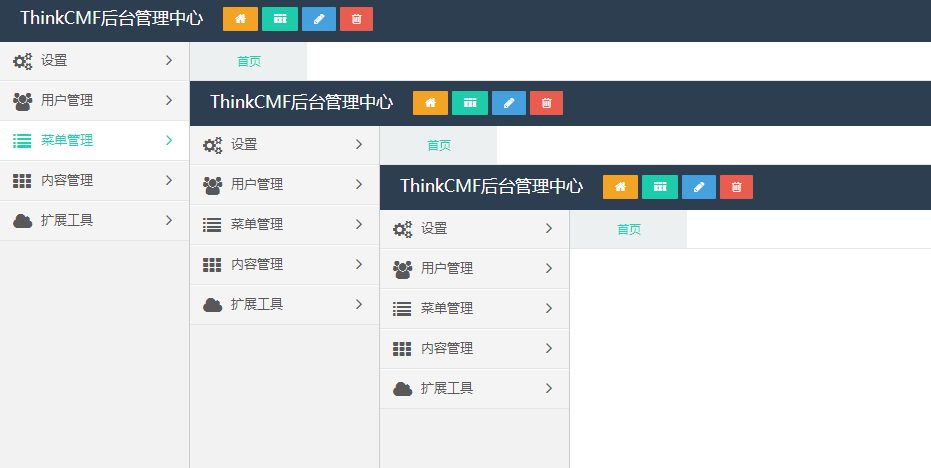Click the blue pencil button in the innermost header
Image resolution: width=931 pixels, height=468 pixels.
point(699,187)
